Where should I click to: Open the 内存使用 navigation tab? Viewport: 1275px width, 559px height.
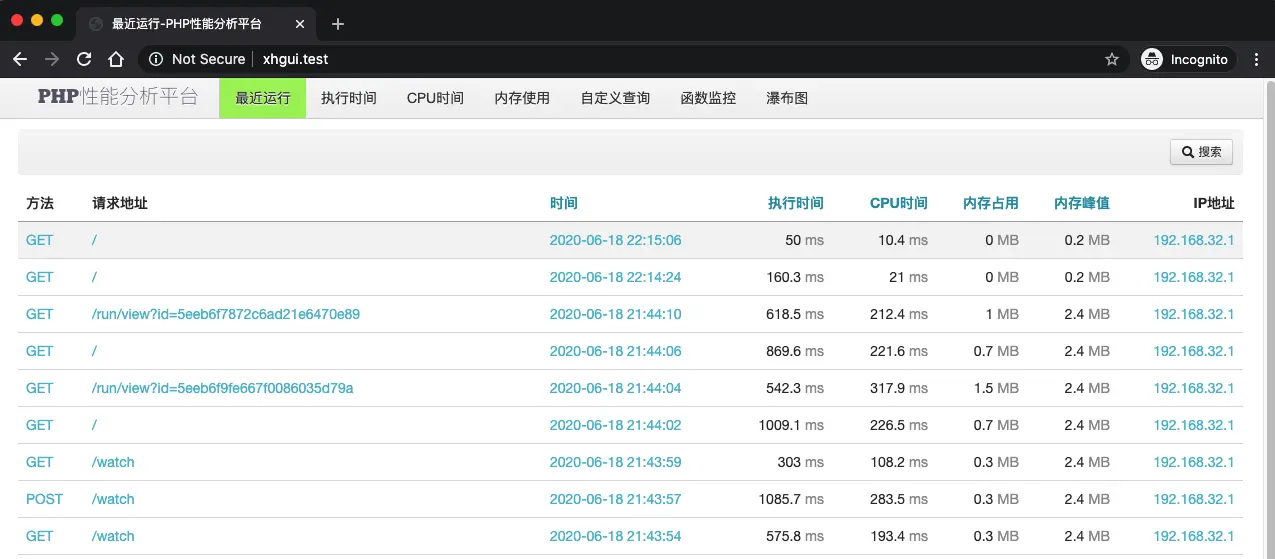pyautogui.click(x=522, y=98)
